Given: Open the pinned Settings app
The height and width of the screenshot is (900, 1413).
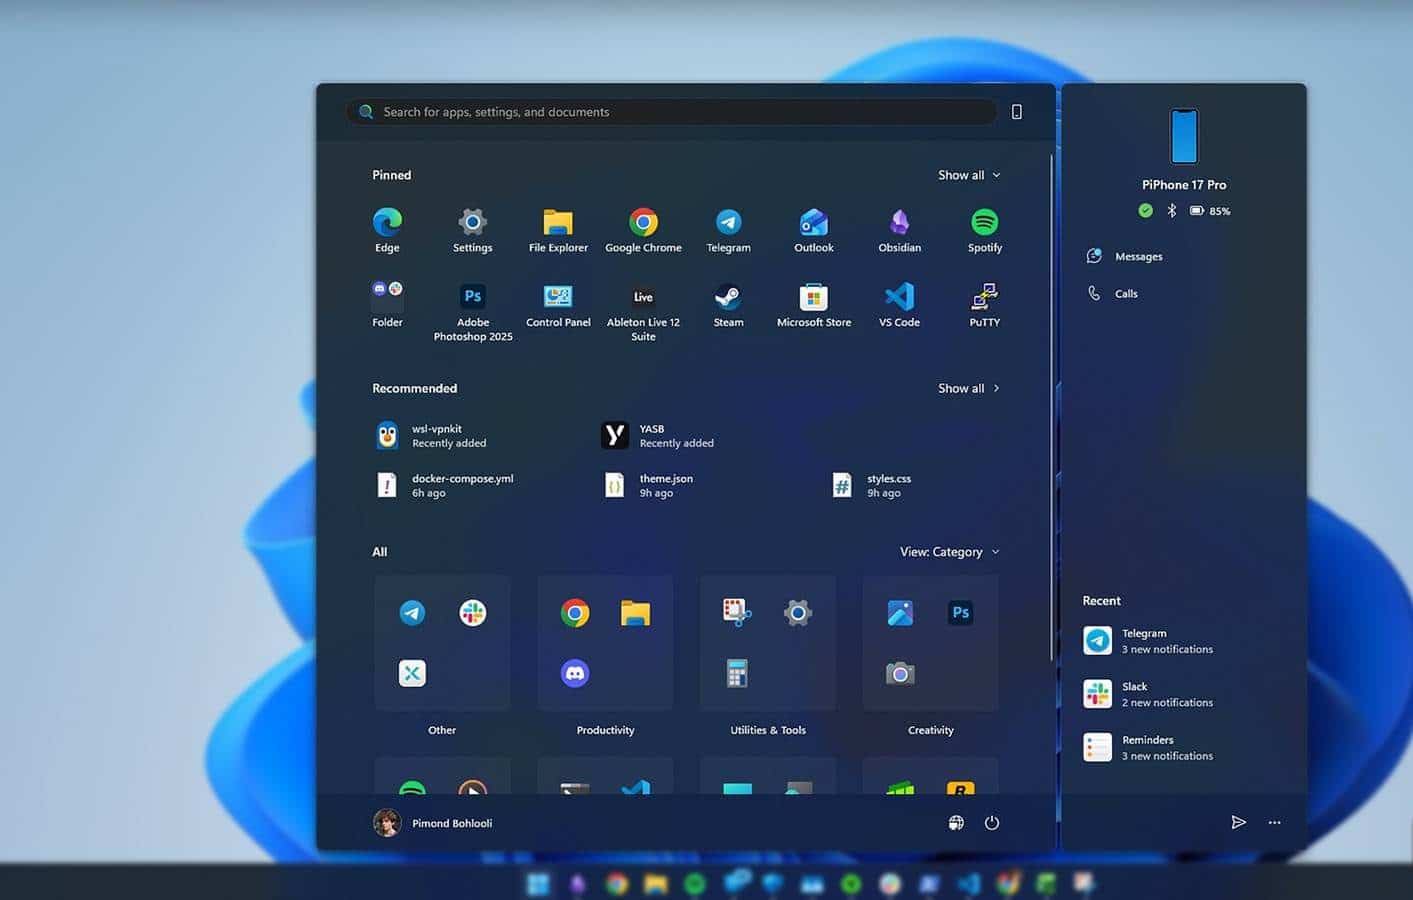Looking at the screenshot, I should [x=472, y=230].
